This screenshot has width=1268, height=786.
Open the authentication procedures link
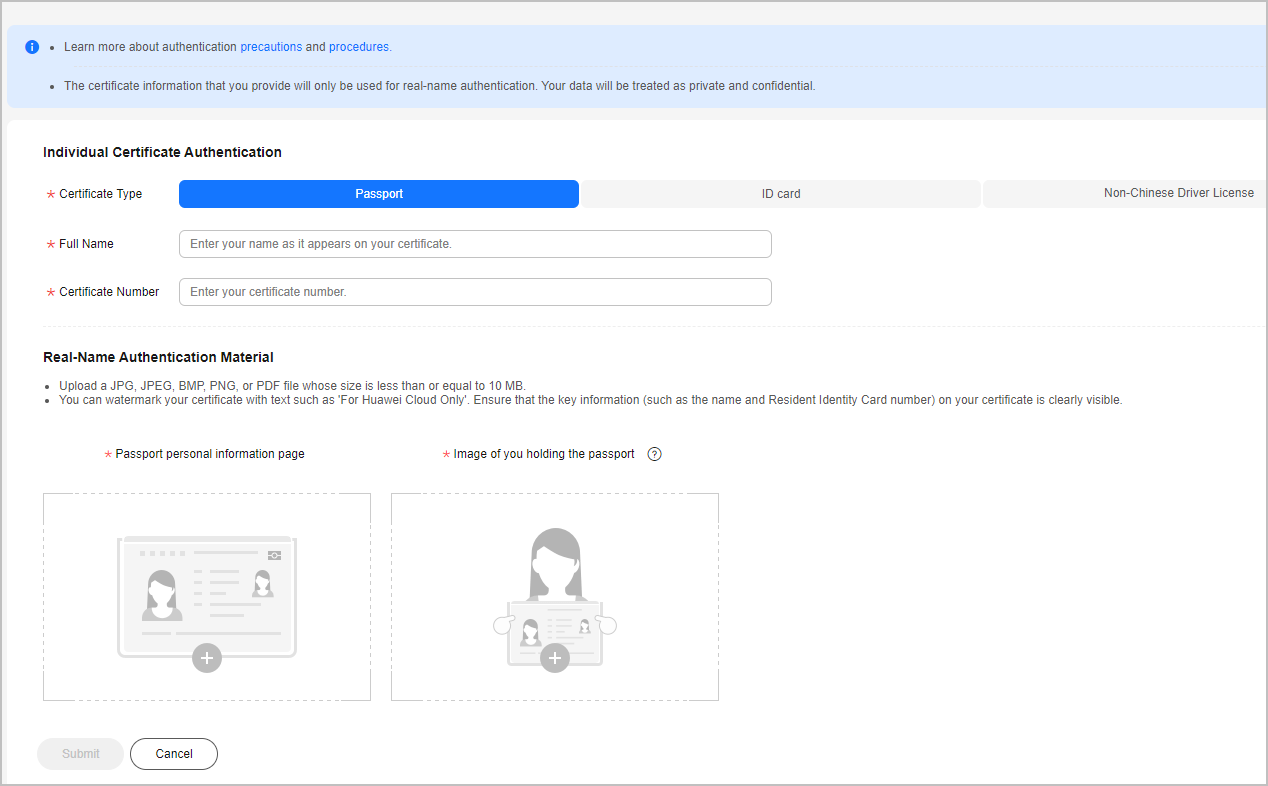click(x=360, y=47)
